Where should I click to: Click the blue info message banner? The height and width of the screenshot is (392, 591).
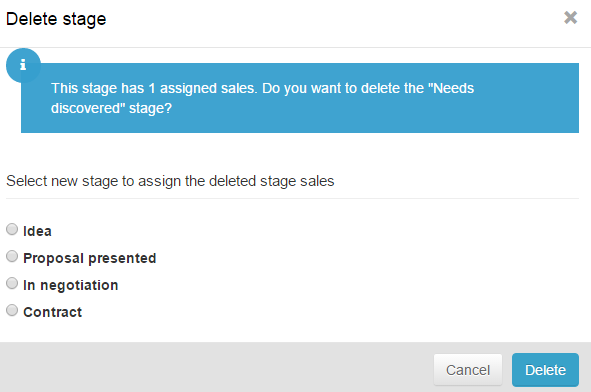pyautogui.click(x=300, y=98)
